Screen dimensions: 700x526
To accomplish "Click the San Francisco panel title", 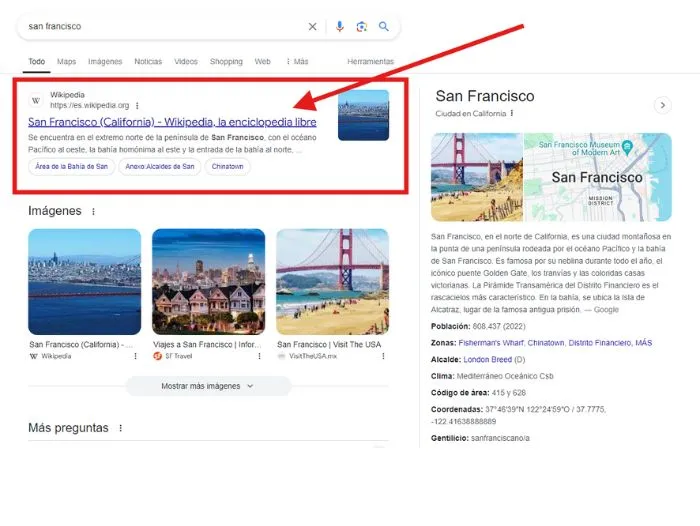I will (485, 96).
